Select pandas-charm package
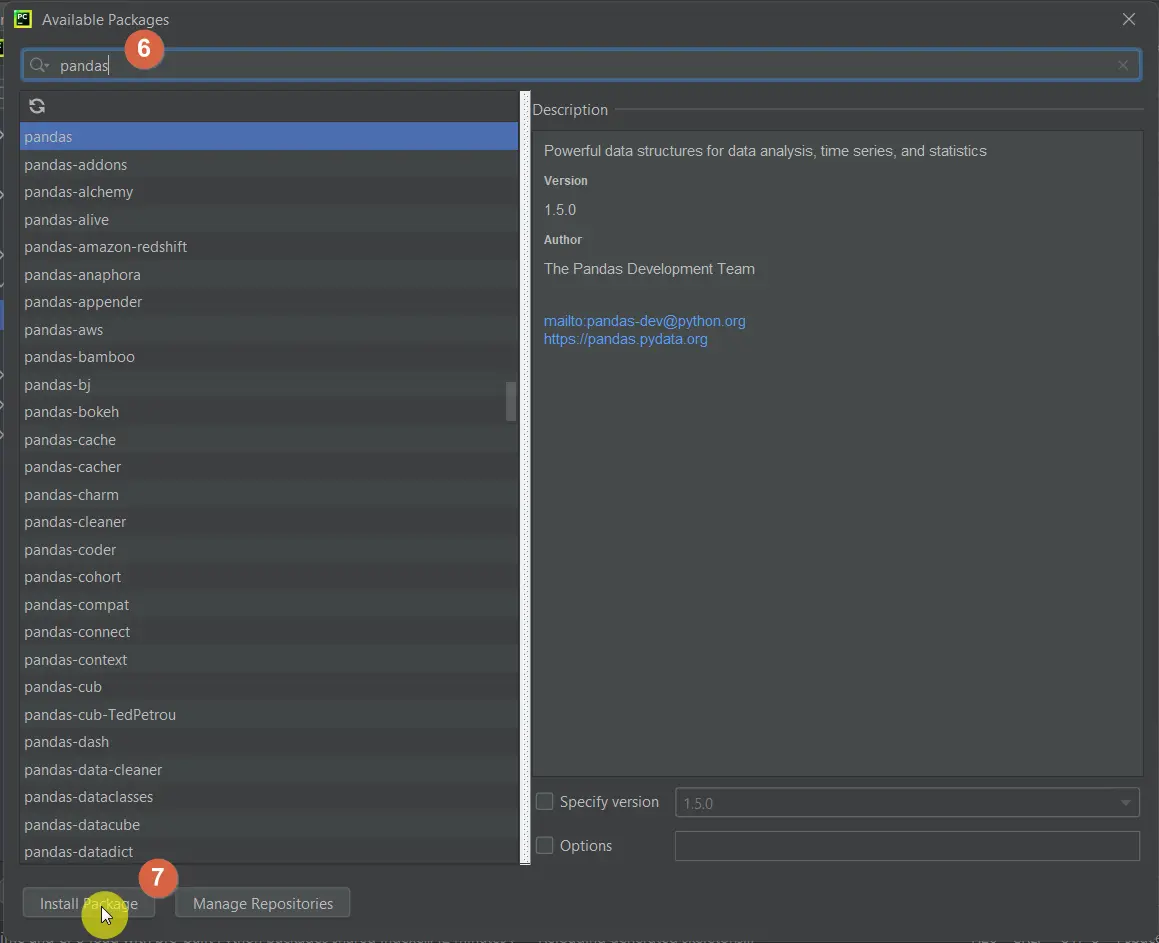Viewport: 1159px width, 943px height. coord(269,494)
